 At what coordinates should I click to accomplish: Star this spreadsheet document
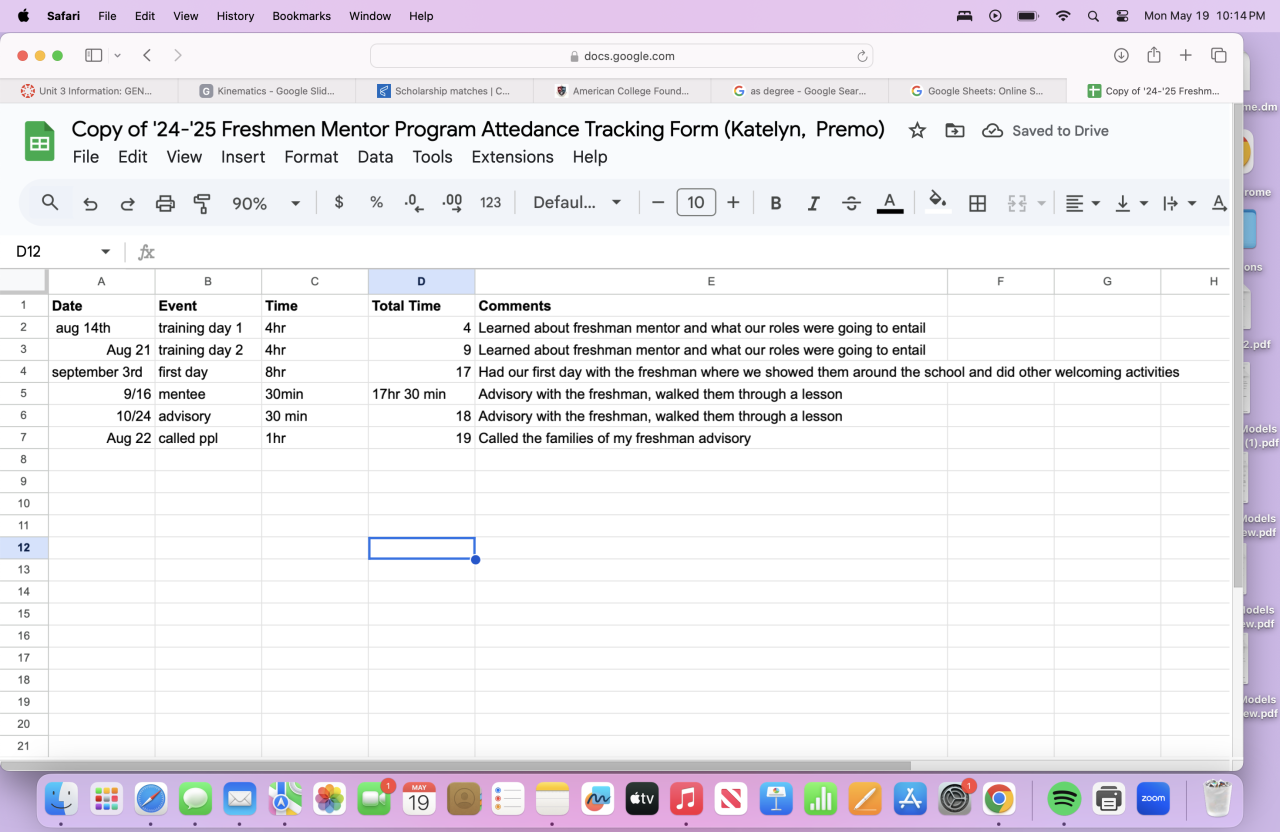[x=916, y=131]
